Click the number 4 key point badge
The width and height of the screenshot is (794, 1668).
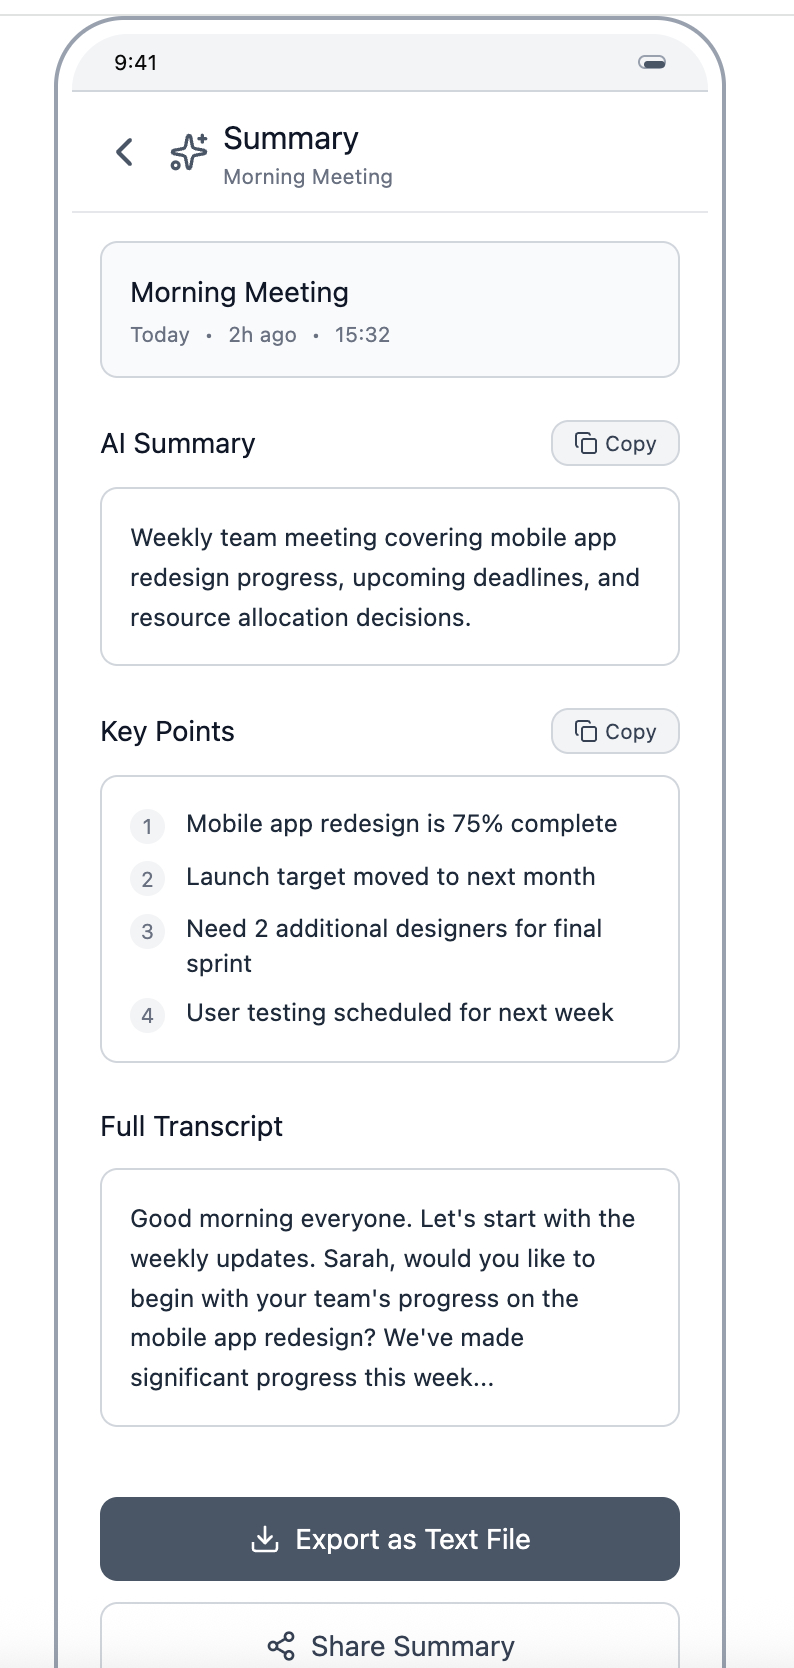click(147, 1016)
